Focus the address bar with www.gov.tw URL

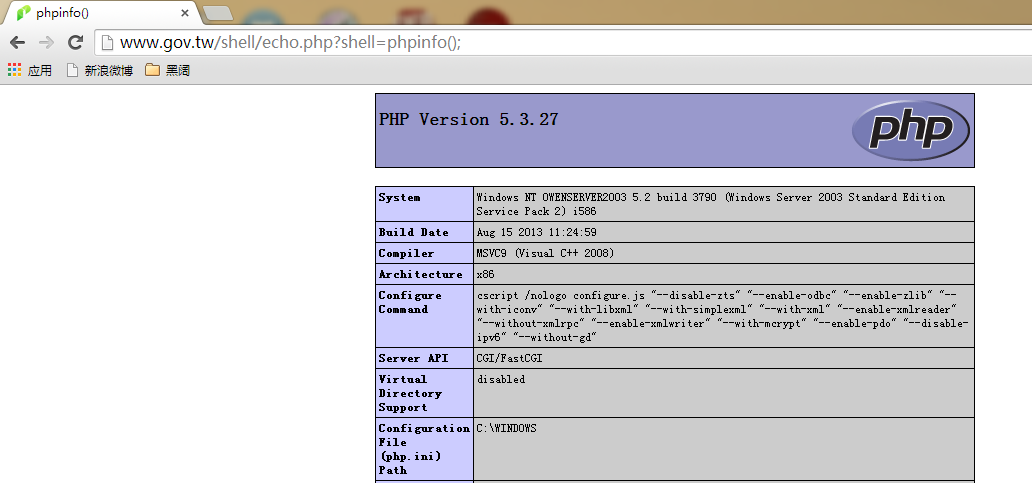[x=566, y=43]
